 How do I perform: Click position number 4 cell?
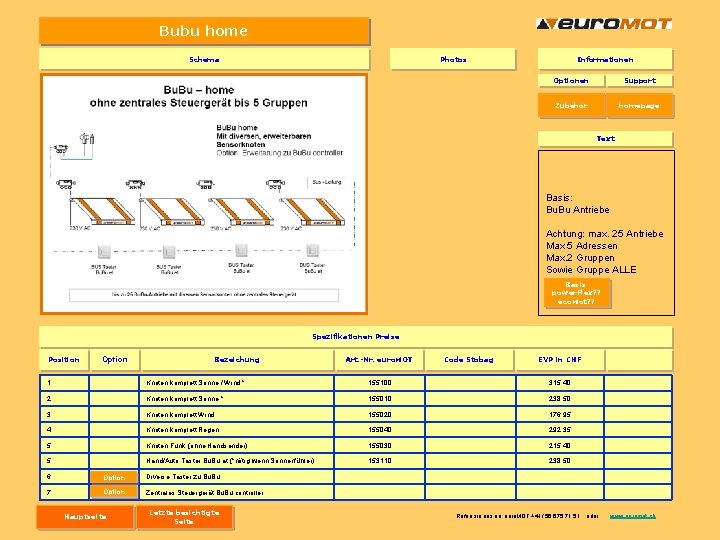64,430
